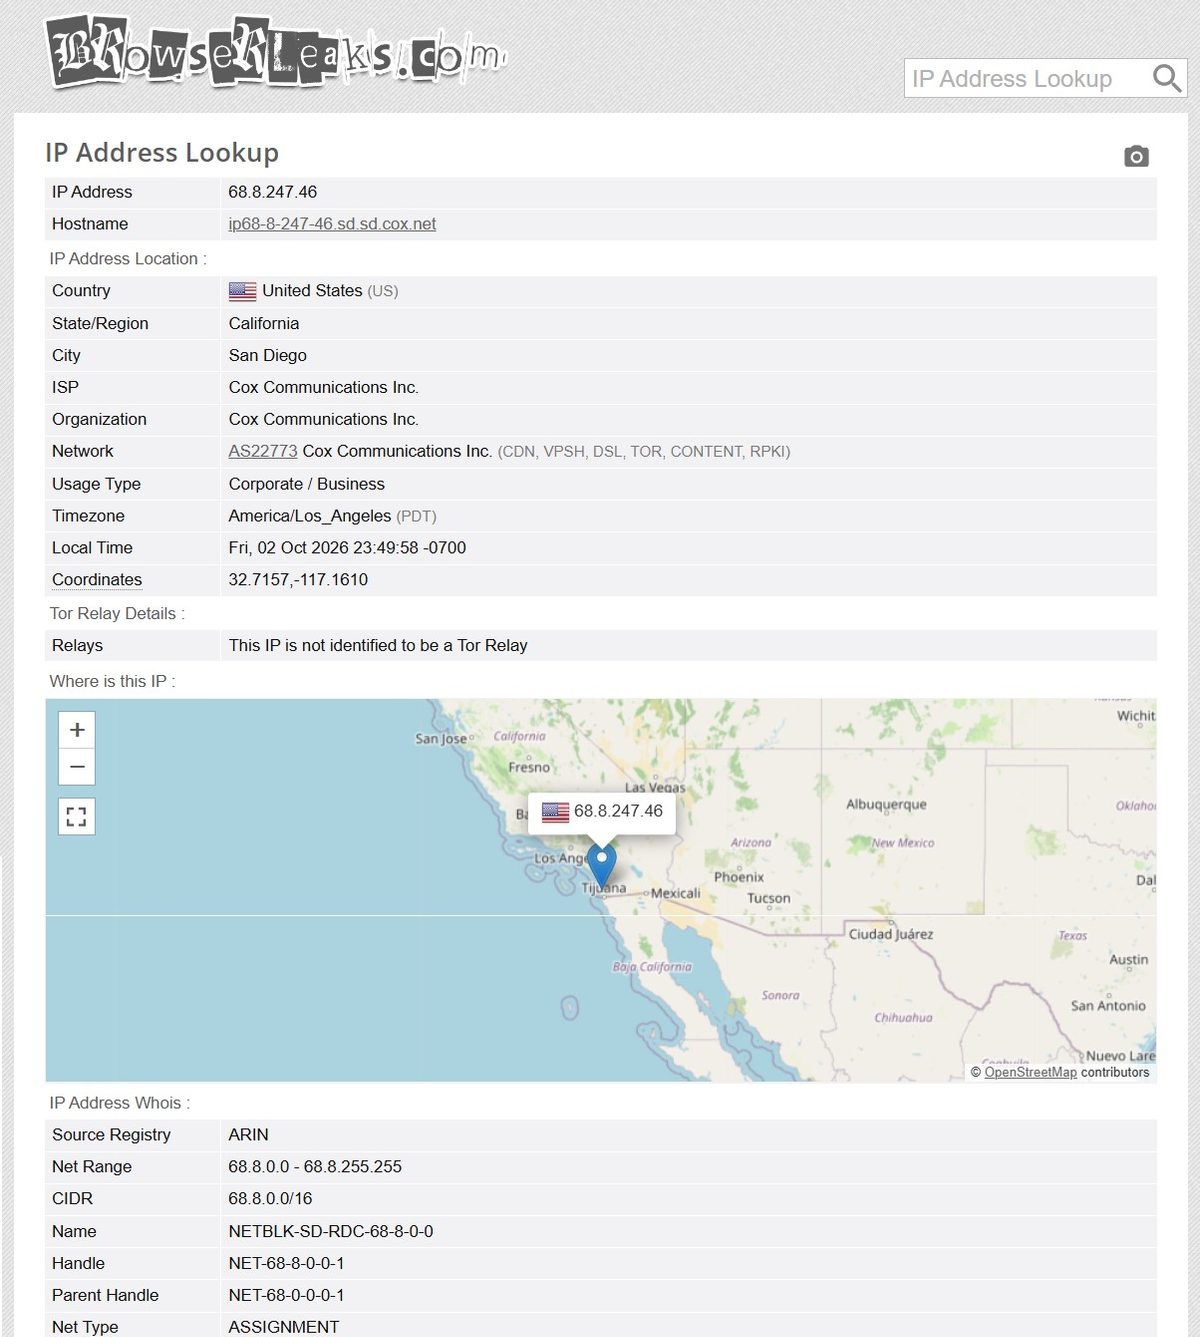Click the Hostname row label
The width and height of the screenshot is (1200, 1337).
90,224
